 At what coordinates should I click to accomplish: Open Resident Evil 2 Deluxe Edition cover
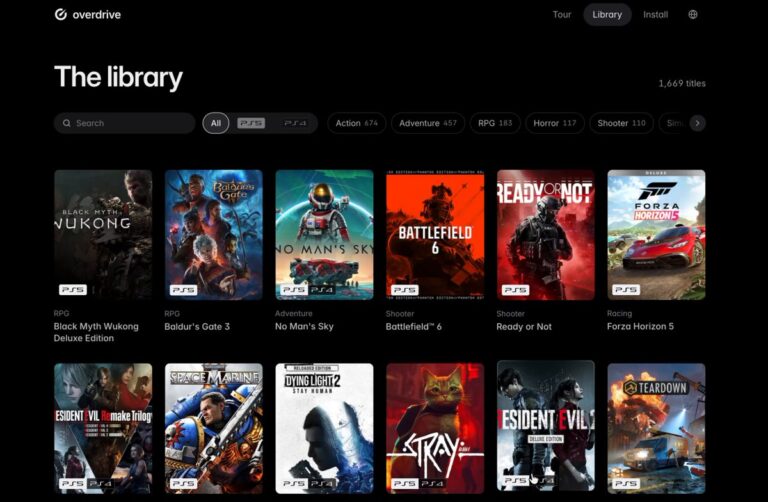pos(546,426)
